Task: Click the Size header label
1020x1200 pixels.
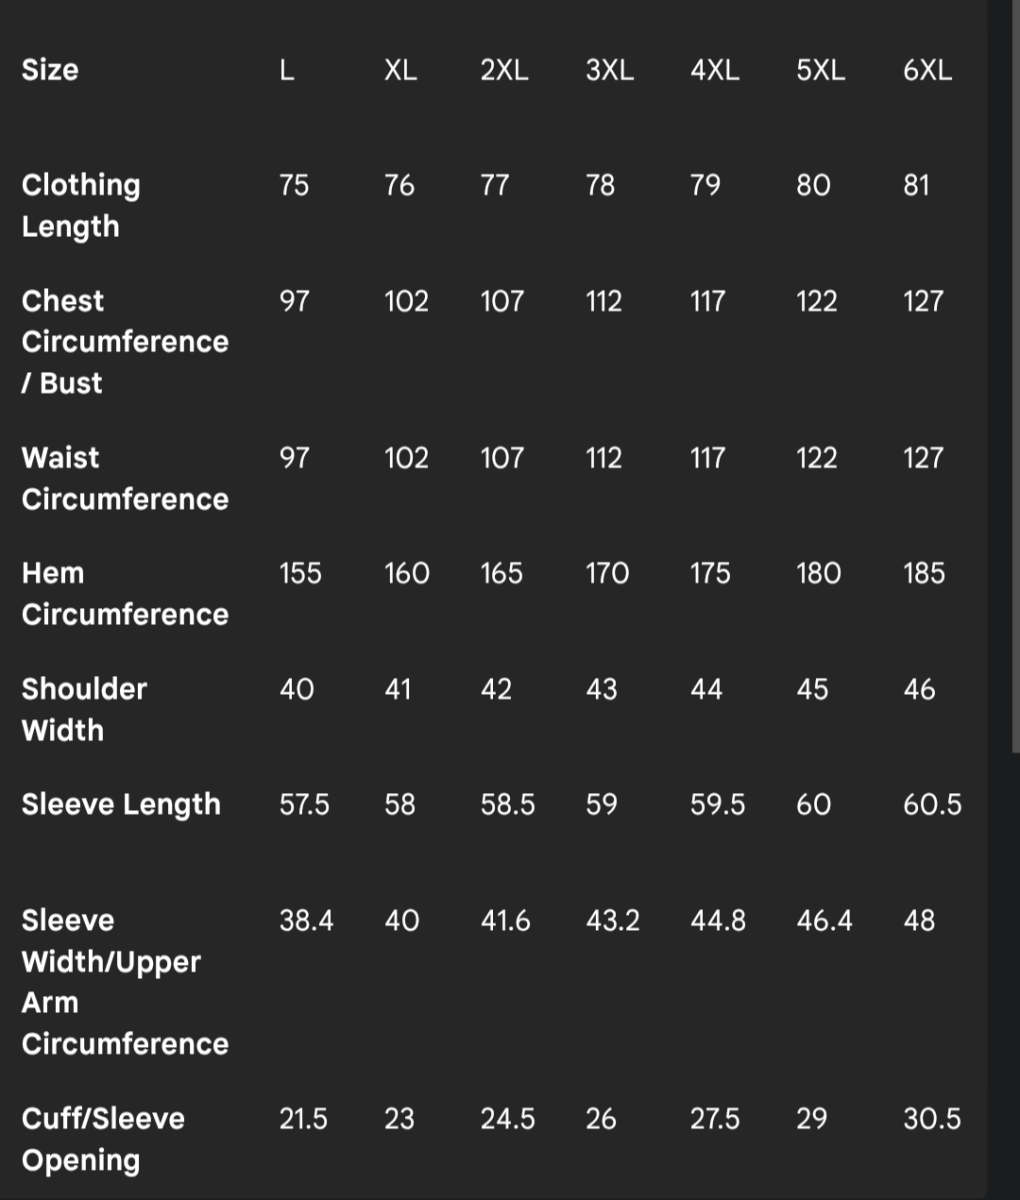Action: tap(50, 70)
